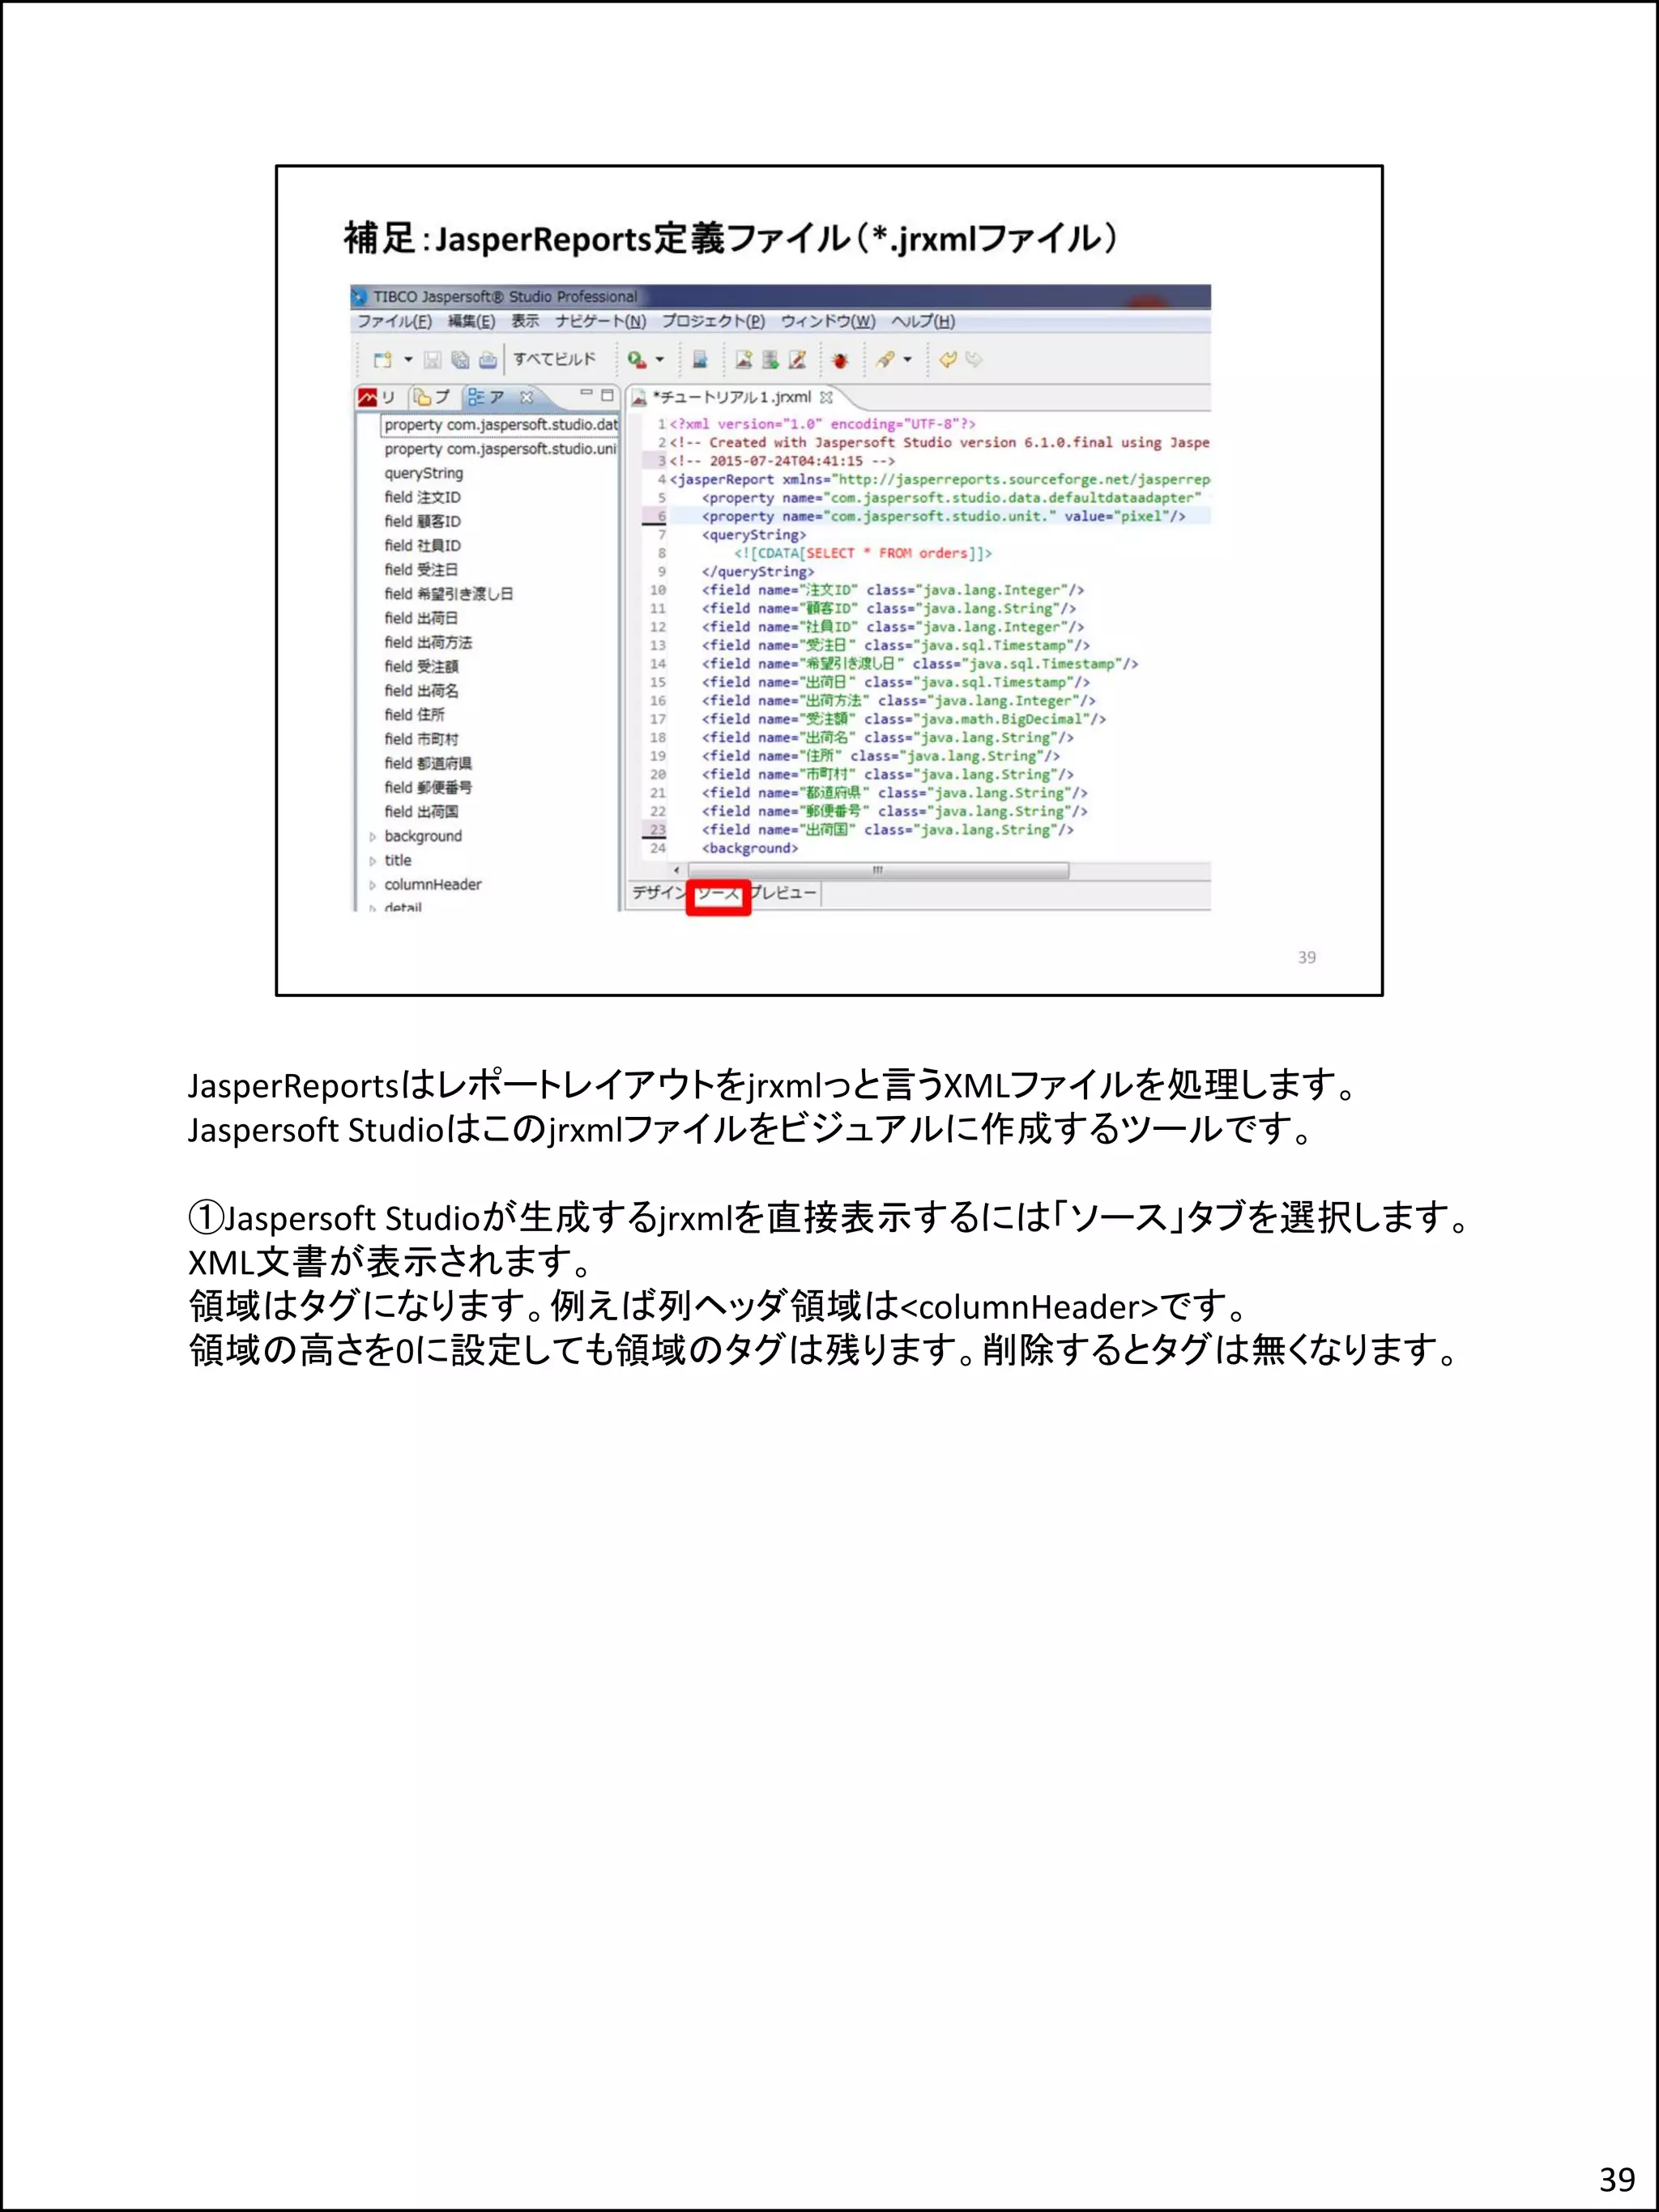
Task: Open the dropdown arrow beside Run icon
Action: pos(660,360)
